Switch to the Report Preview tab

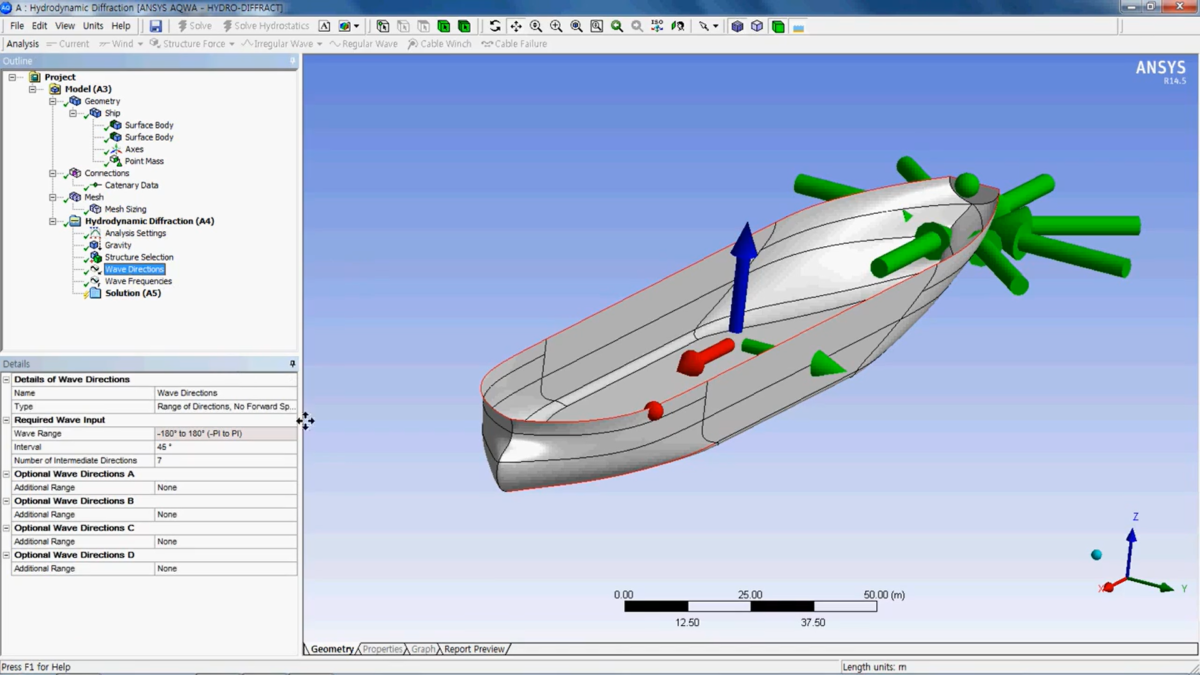(474, 649)
